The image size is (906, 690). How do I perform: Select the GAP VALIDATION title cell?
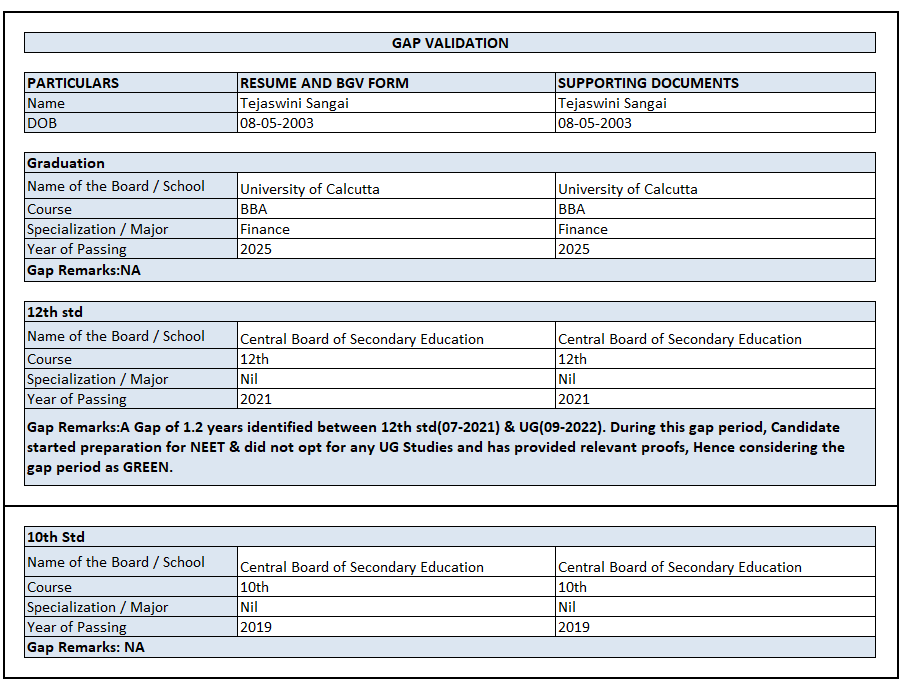pos(450,43)
